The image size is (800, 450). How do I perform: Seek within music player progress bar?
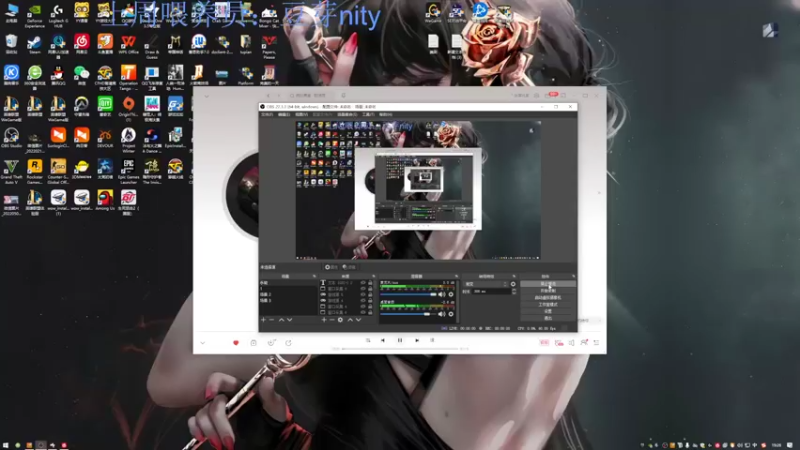pyautogui.click(x=400, y=349)
